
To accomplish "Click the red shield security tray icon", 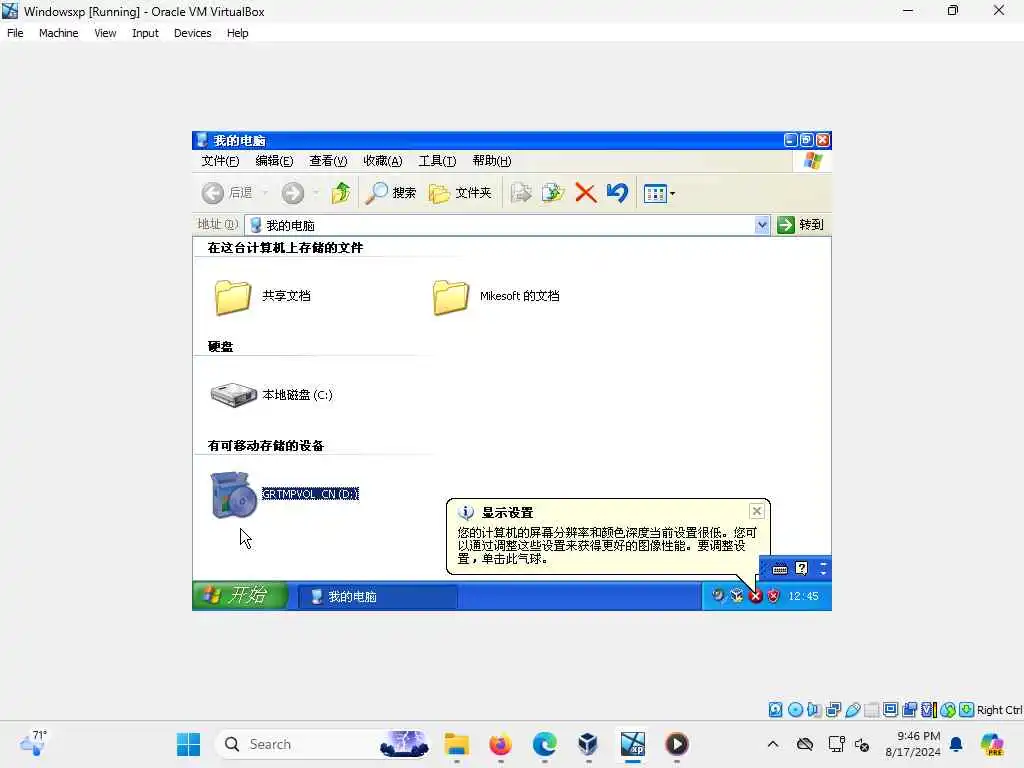I will (774, 596).
